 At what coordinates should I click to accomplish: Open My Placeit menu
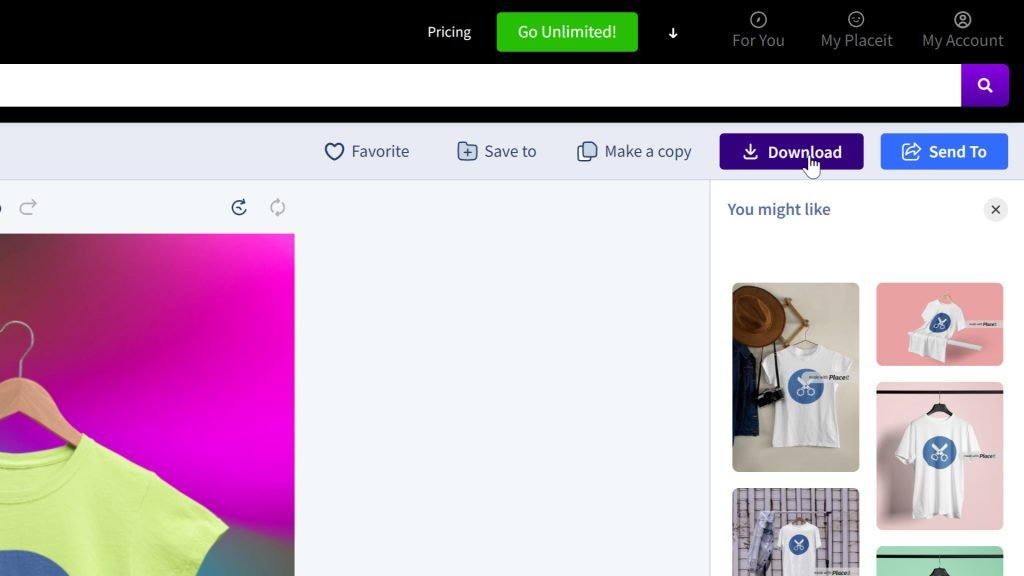tap(856, 31)
